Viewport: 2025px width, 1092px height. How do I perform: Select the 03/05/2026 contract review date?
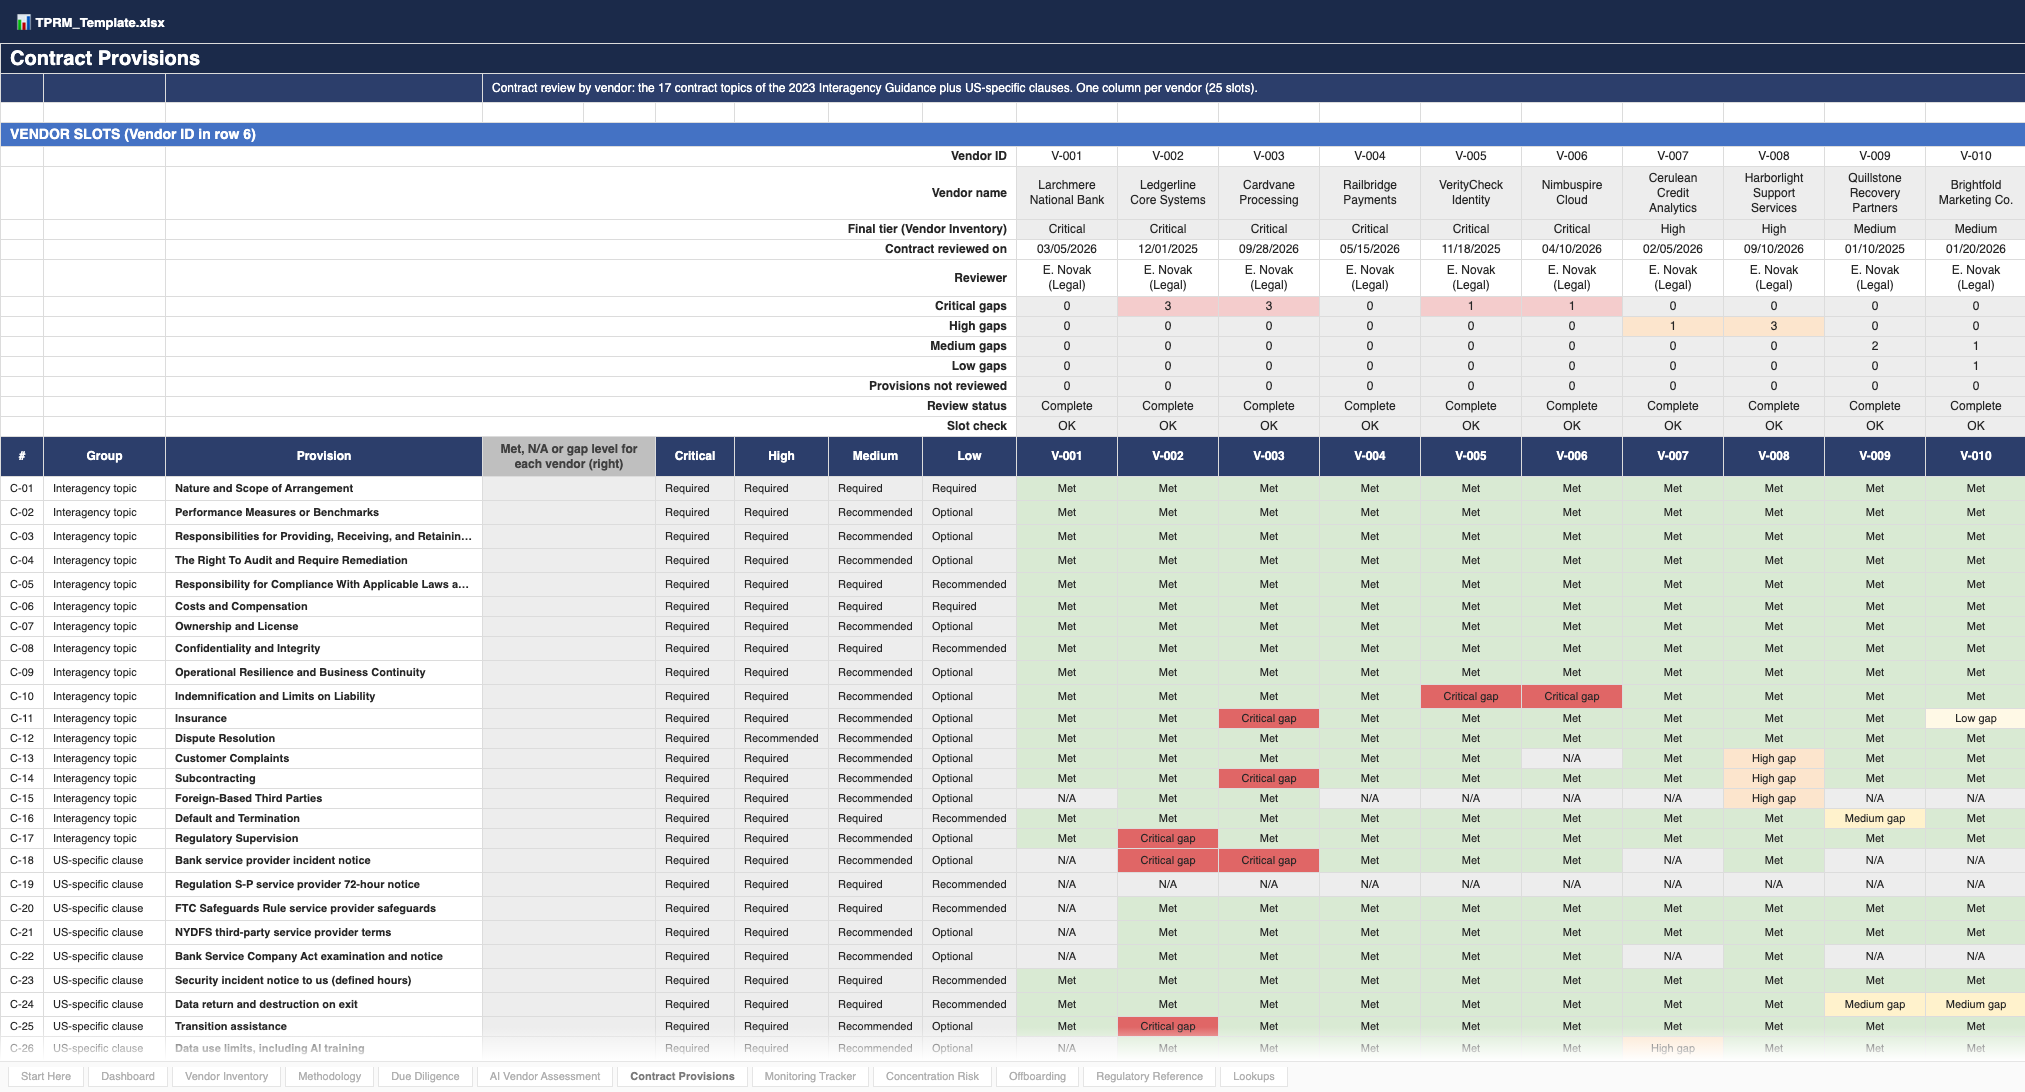click(x=1067, y=249)
